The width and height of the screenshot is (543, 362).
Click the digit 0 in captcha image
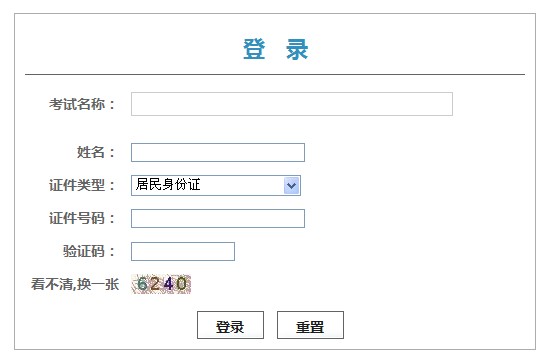(181, 284)
